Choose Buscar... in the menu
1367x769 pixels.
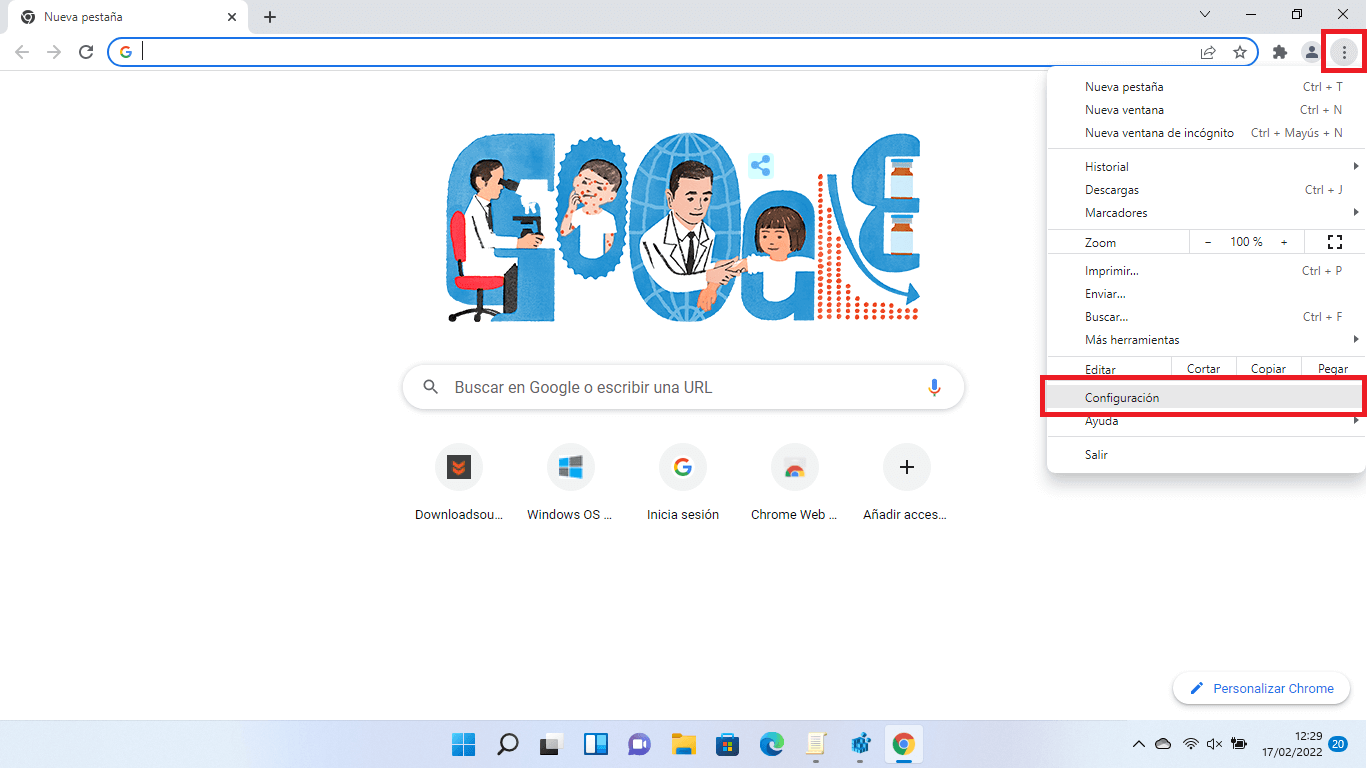(x=1206, y=317)
